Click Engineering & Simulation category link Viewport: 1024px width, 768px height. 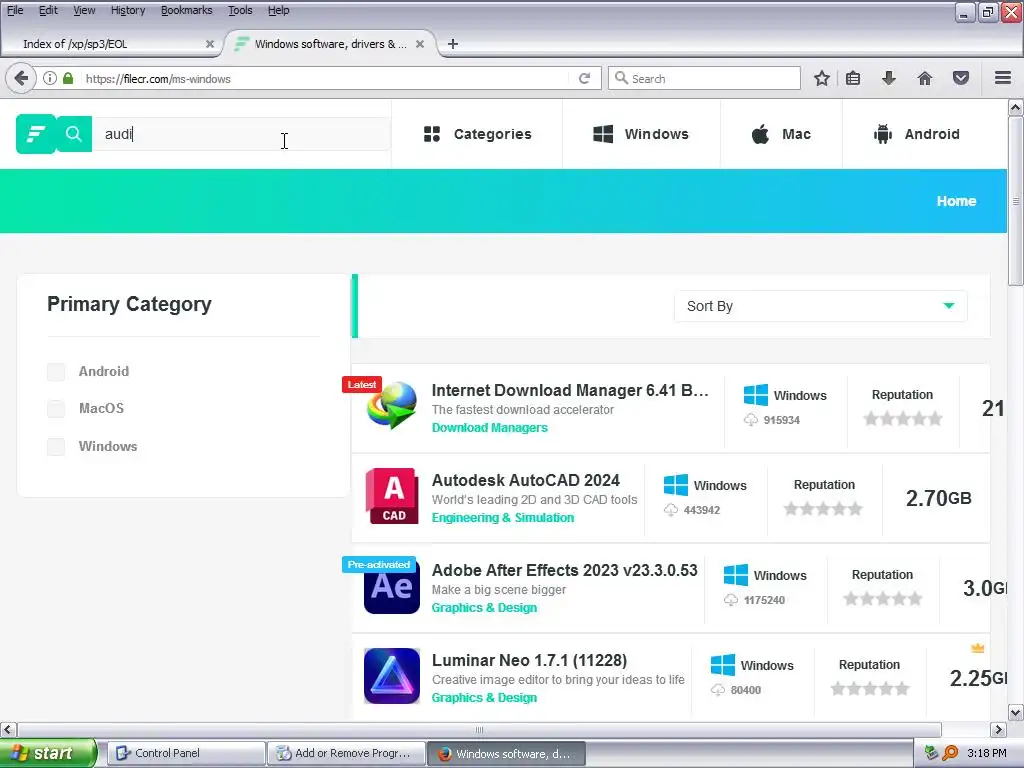pos(503,518)
